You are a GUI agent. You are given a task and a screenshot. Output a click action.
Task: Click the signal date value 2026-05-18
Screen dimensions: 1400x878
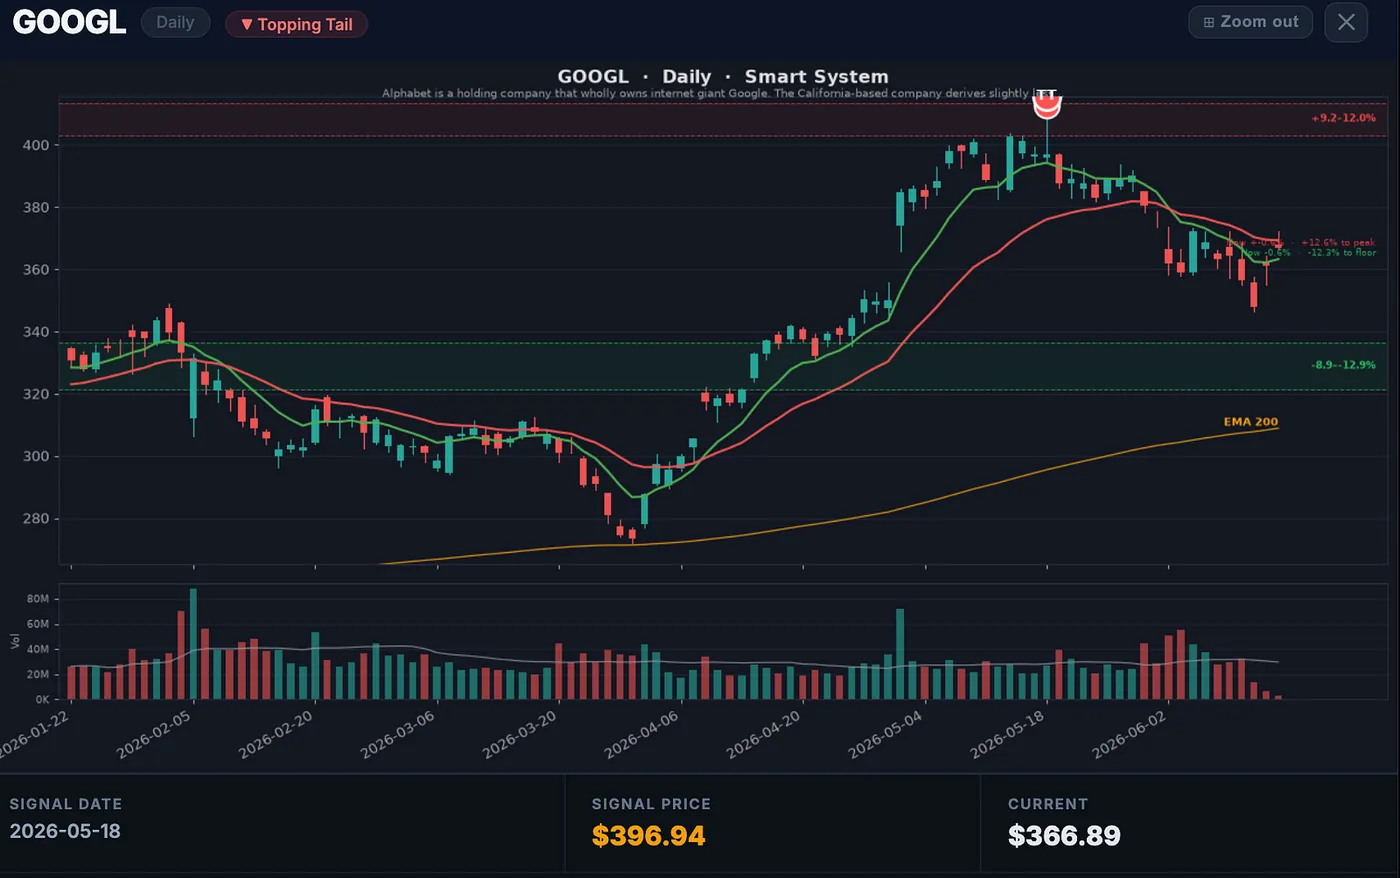tap(65, 831)
